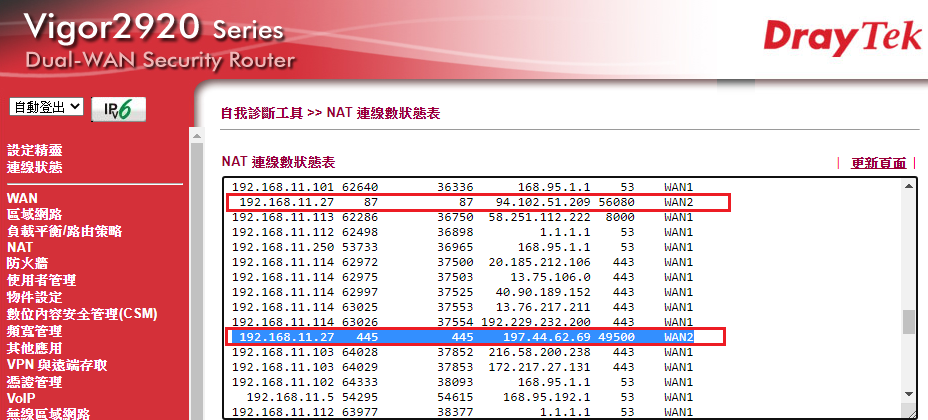Click NAT table scrollbar up arrow
Viewport: 928px width, 420px height.
pos(908,186)
